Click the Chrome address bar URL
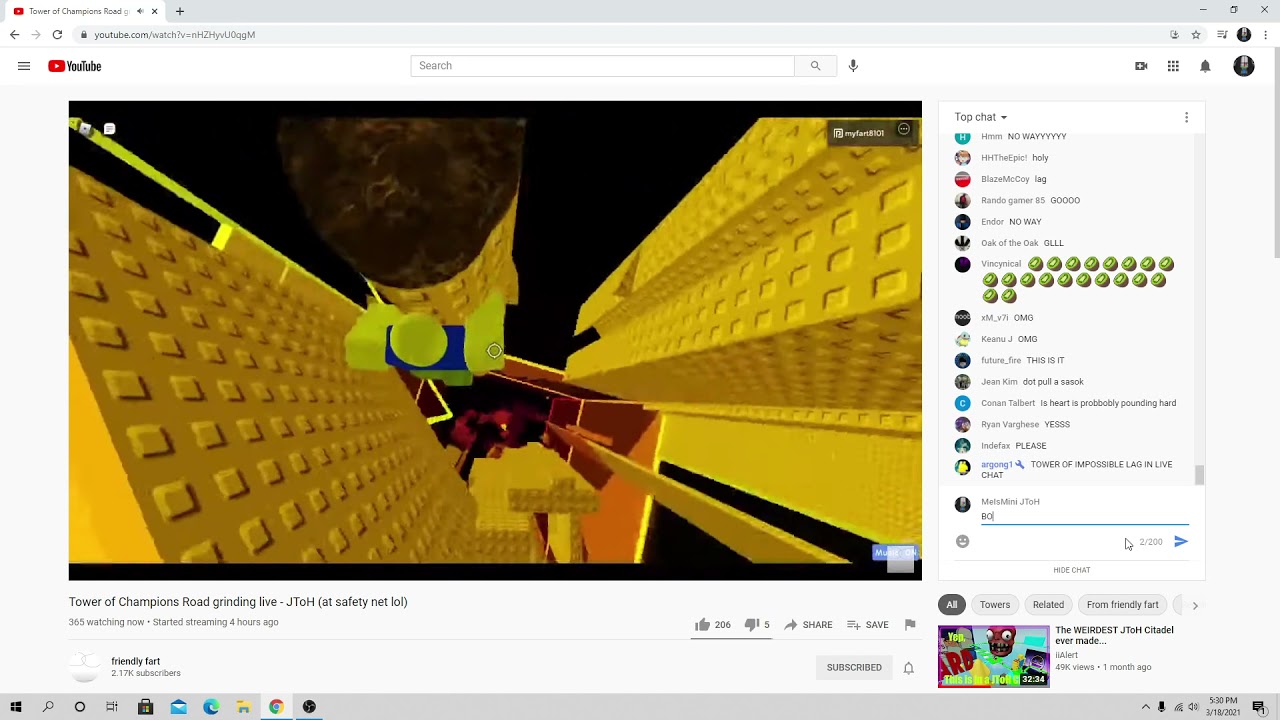This screenshot has width=1280, height=720. [174, 34]
